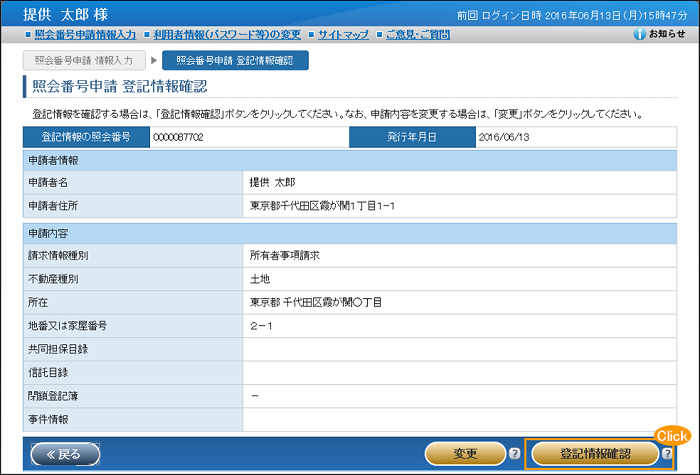Click the 登記情報確認 button
The height and width of the screenshot is (475, 700).
click(595, 454)
